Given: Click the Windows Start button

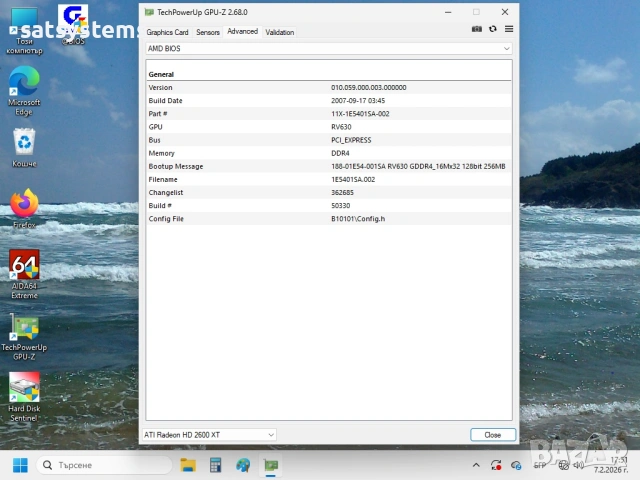Looking at the screenshot, I should (19, 465).
